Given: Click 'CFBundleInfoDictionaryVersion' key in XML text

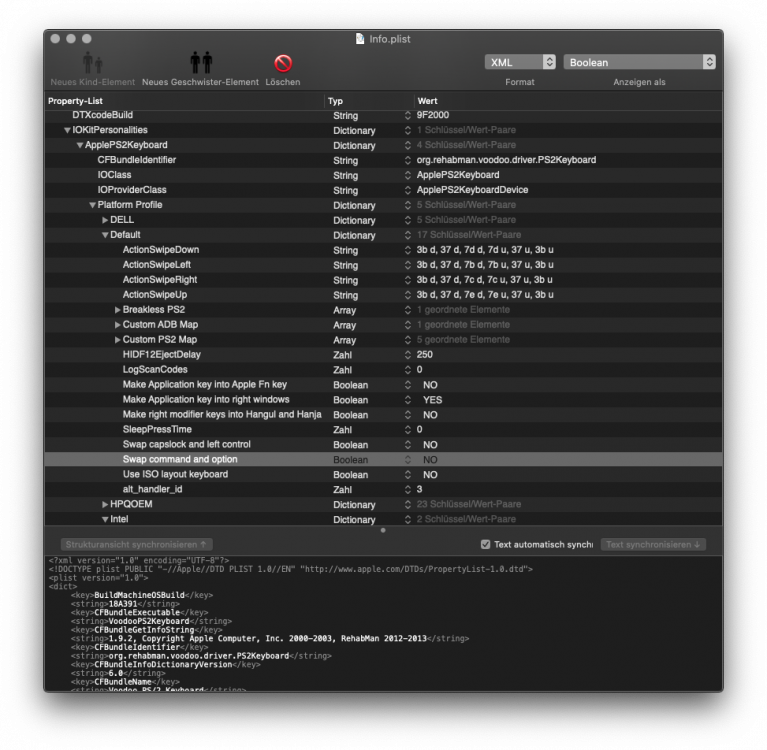Looking at the screenshot, I should tap(163, 665).
